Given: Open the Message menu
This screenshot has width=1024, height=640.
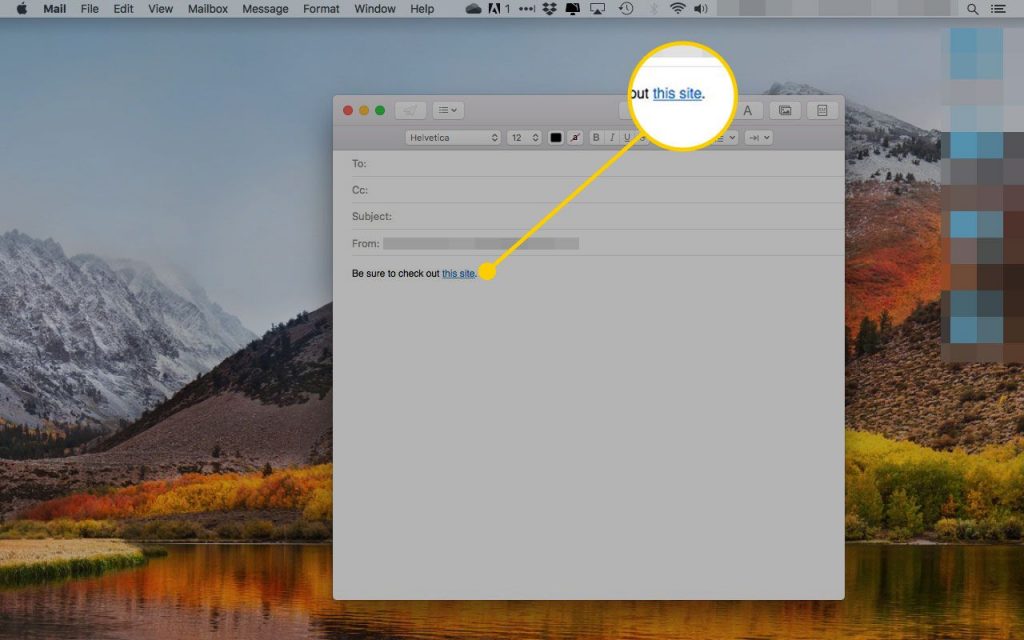Looking at the screenshot, I should 265,8.
